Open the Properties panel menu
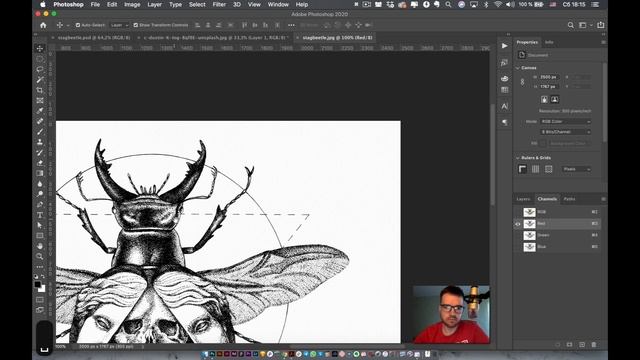 pyautogui.click(x=603, y=42)
